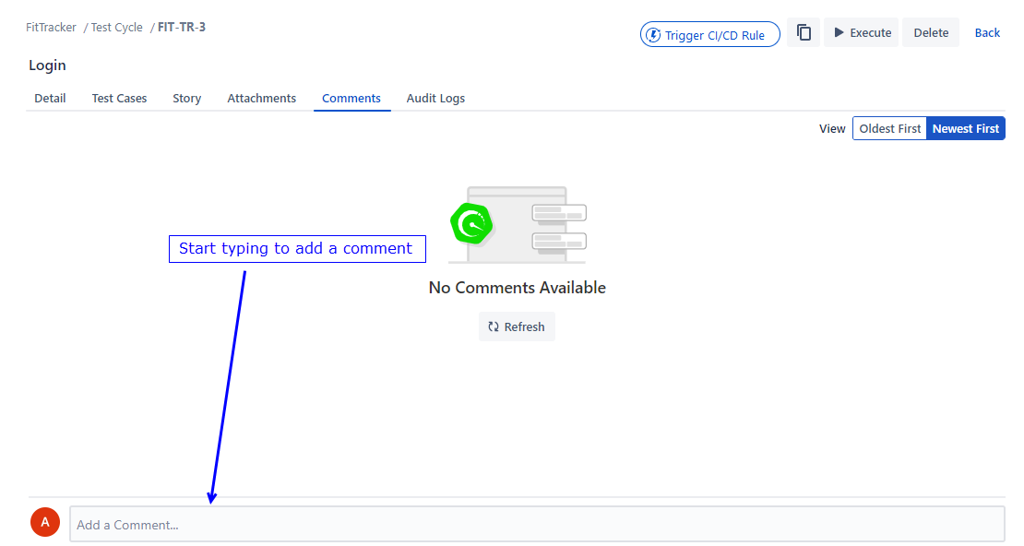
Task: Open the Test Cycle breadcrumb link
Action: point(117,27)
